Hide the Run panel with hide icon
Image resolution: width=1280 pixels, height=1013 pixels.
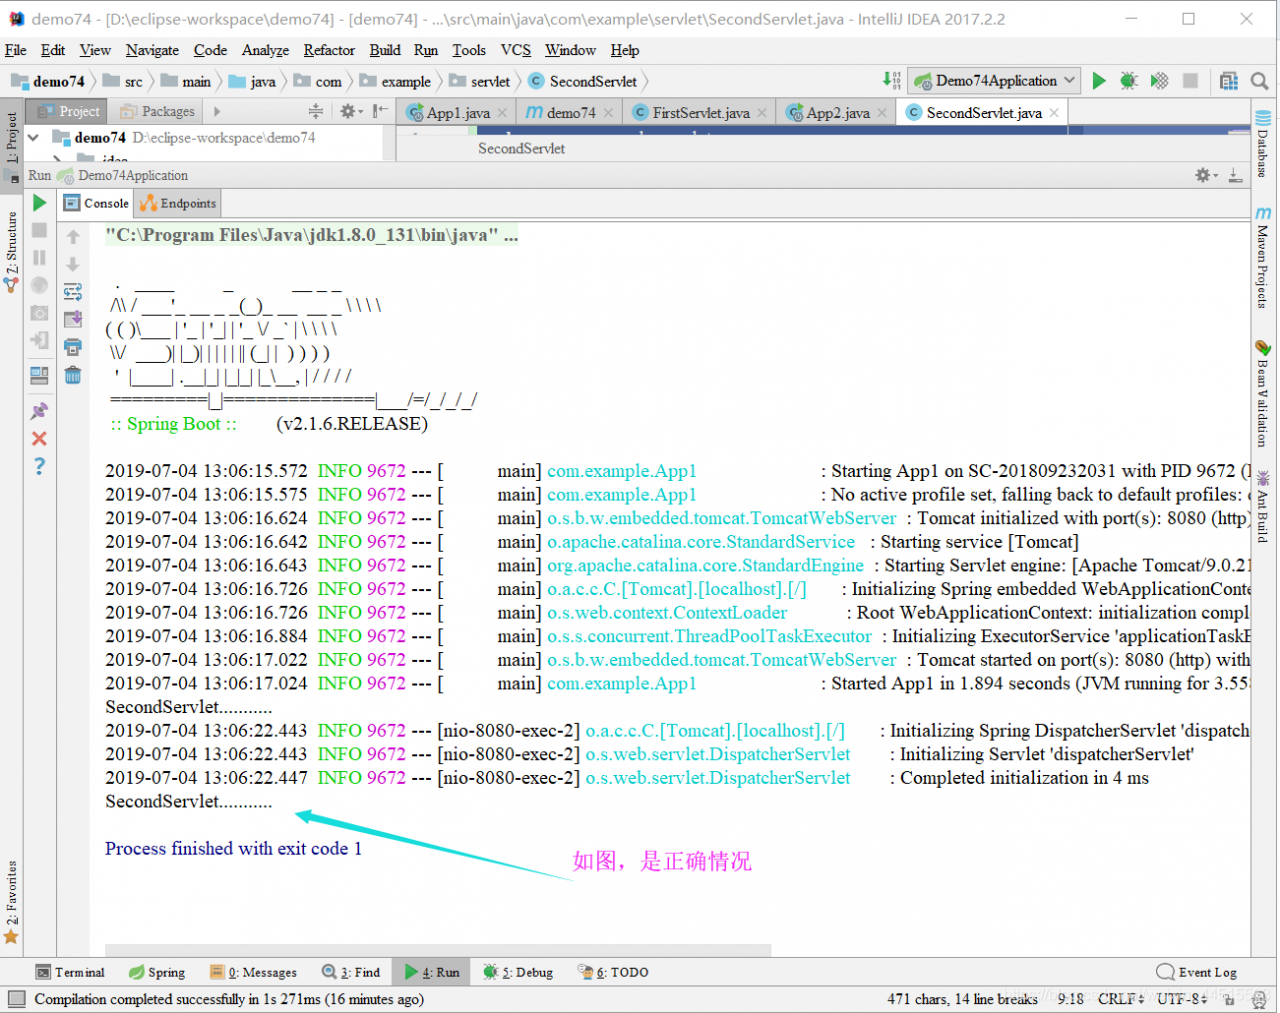coord(1235,175)
